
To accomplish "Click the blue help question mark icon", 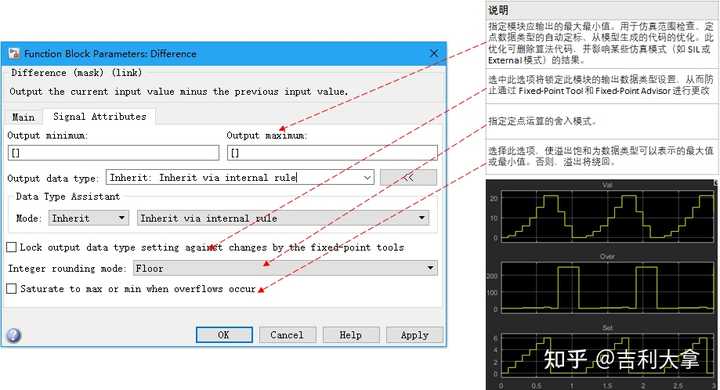I will 13,335.
